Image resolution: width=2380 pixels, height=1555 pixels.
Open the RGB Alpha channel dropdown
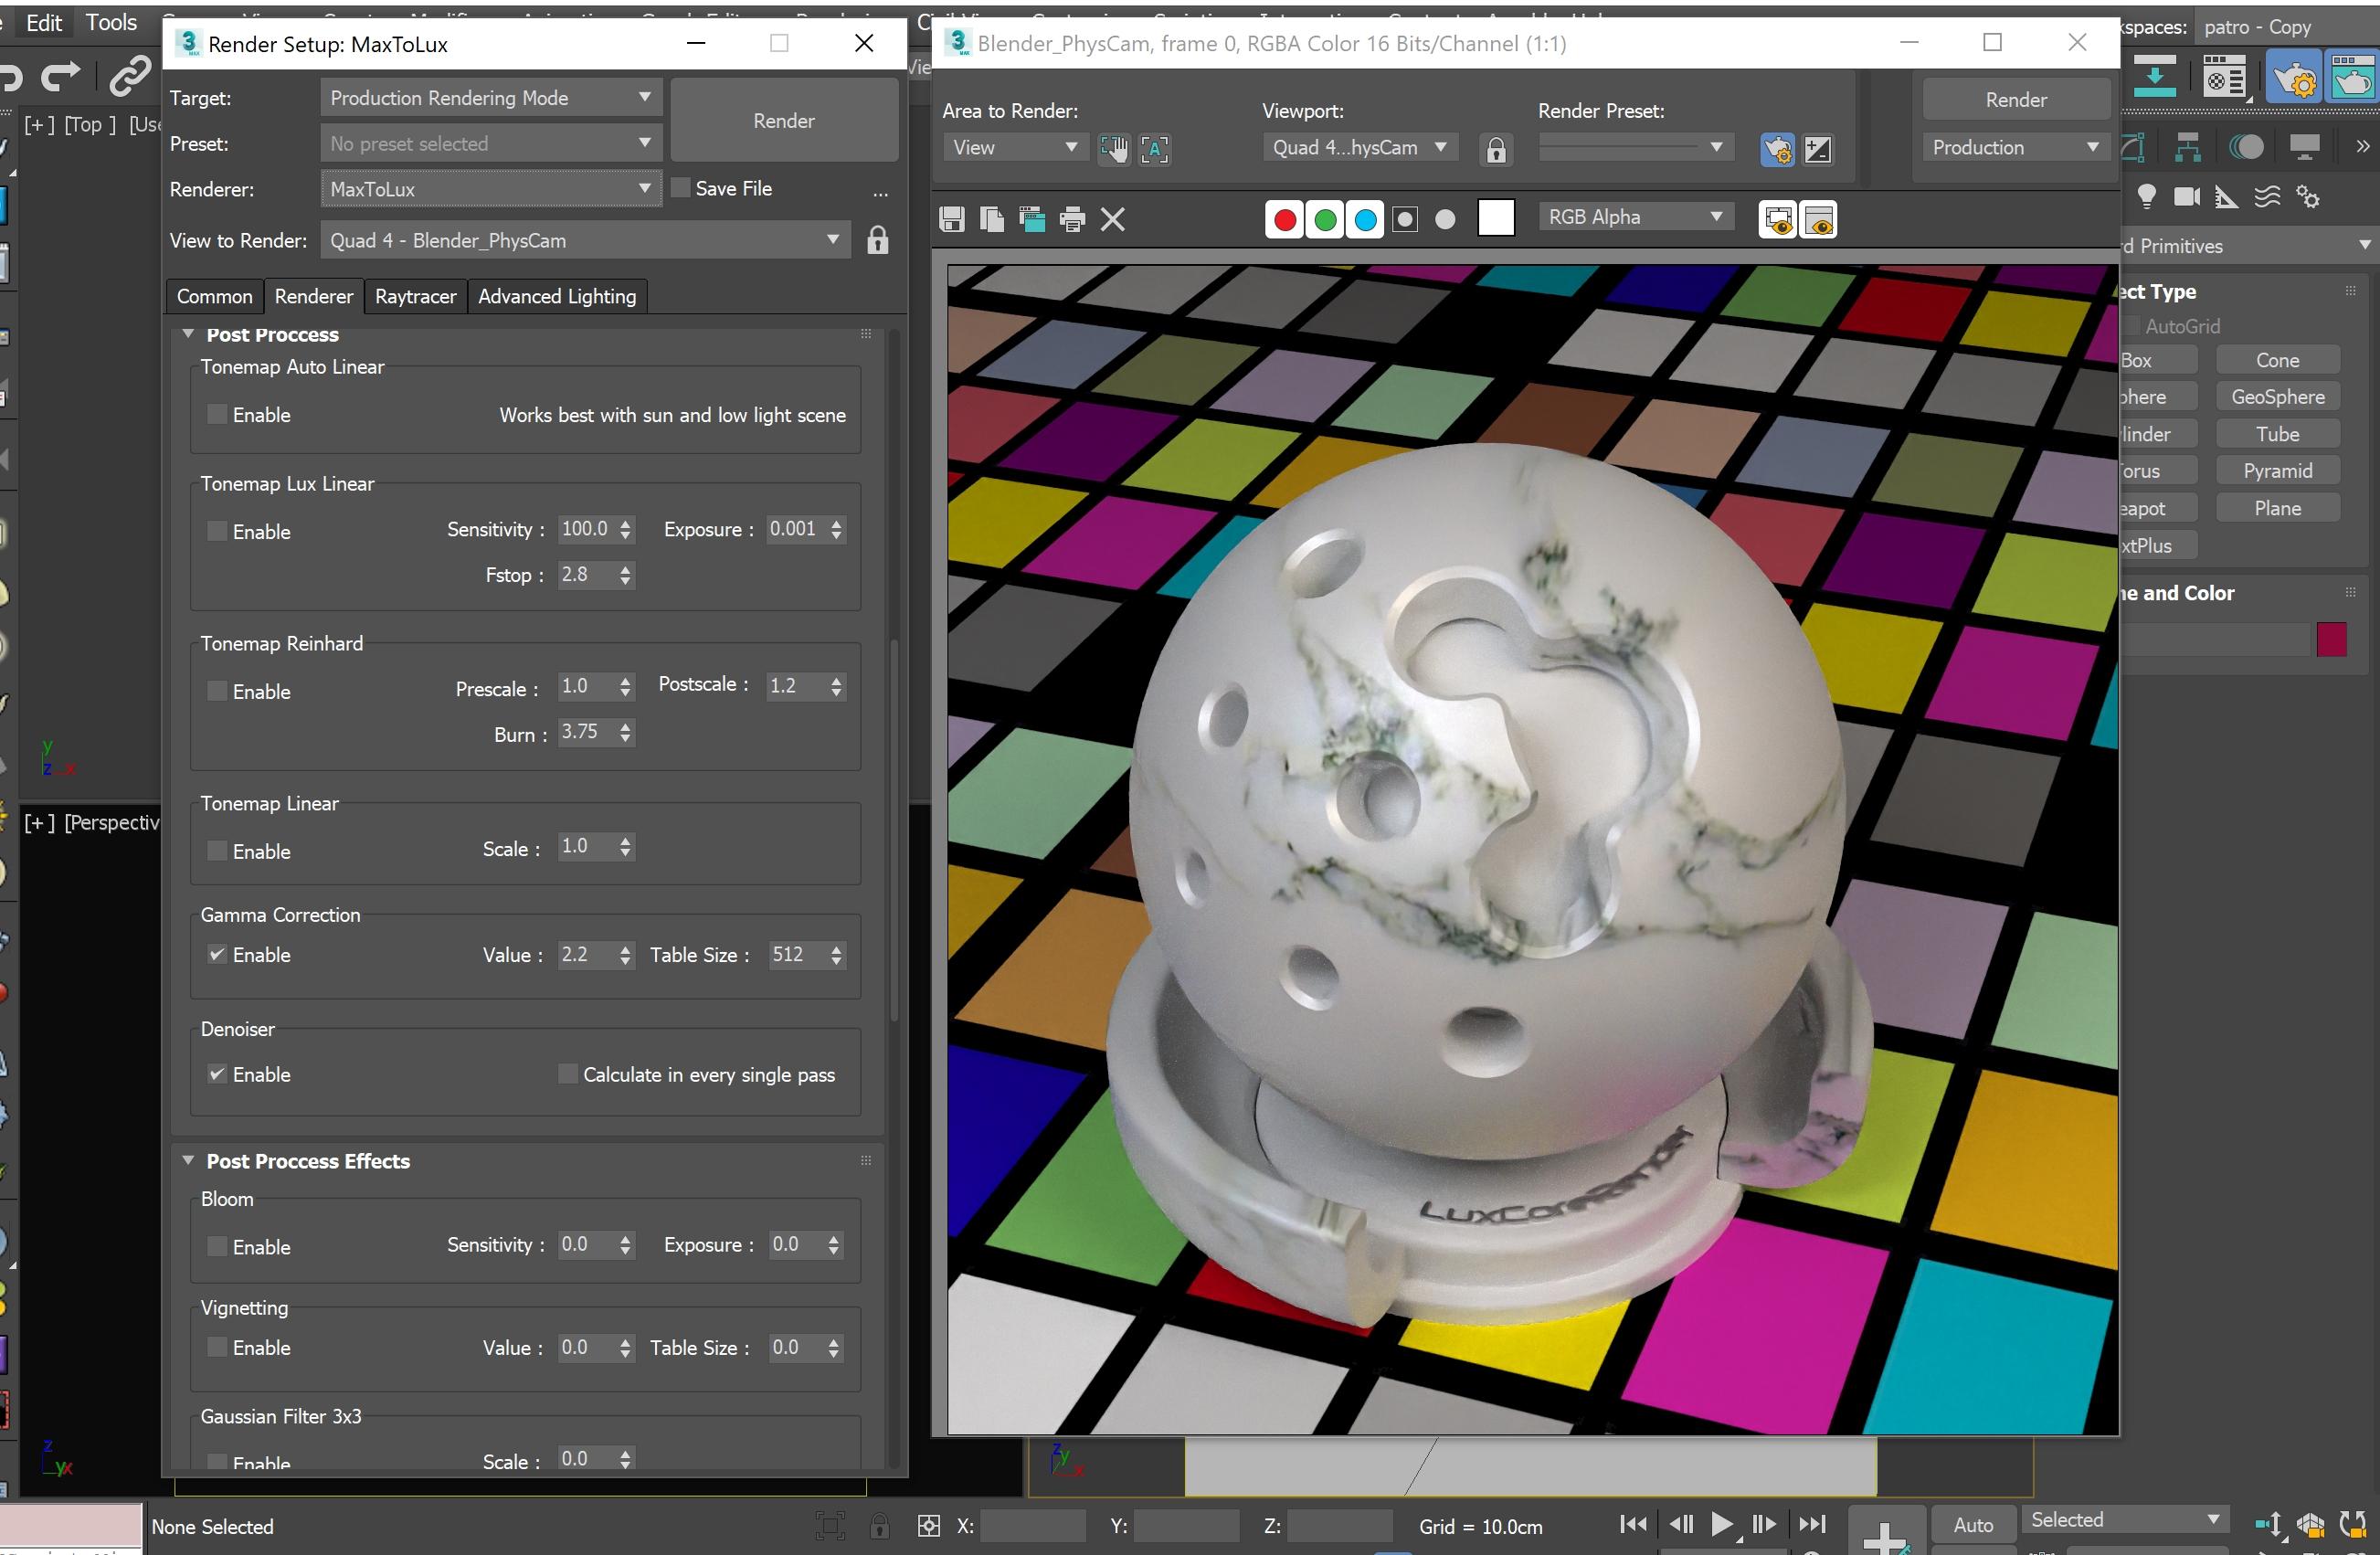pyautogui.click(x=1634, y=217)
